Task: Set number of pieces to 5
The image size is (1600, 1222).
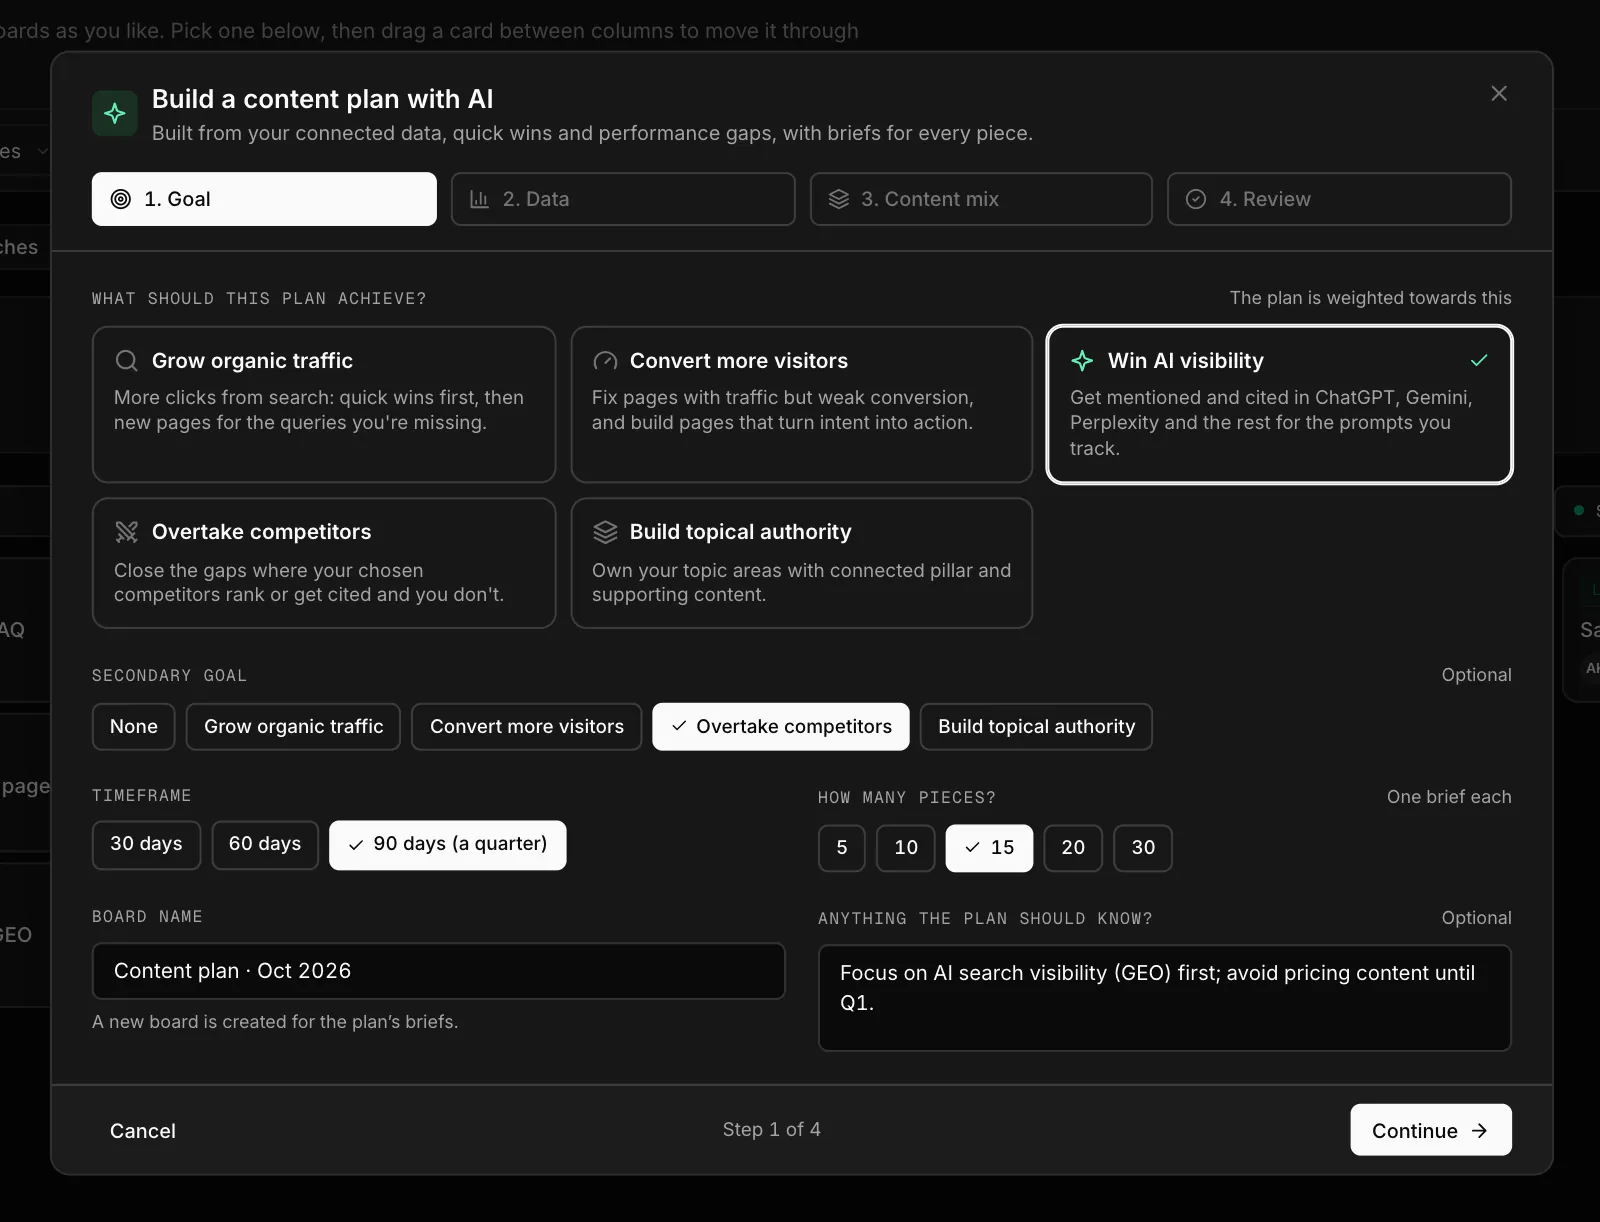Action: (842, 848)
